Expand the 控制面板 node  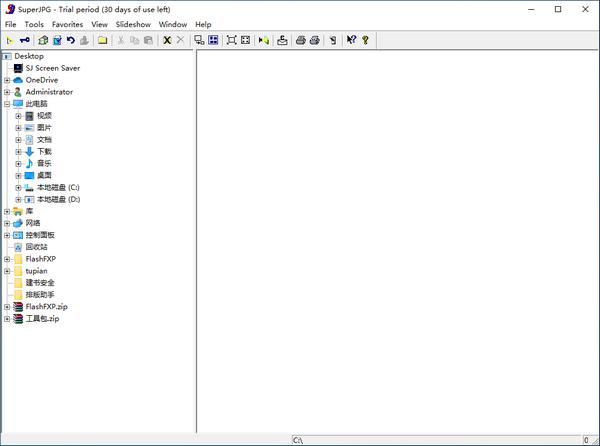[x=7, y=235]
